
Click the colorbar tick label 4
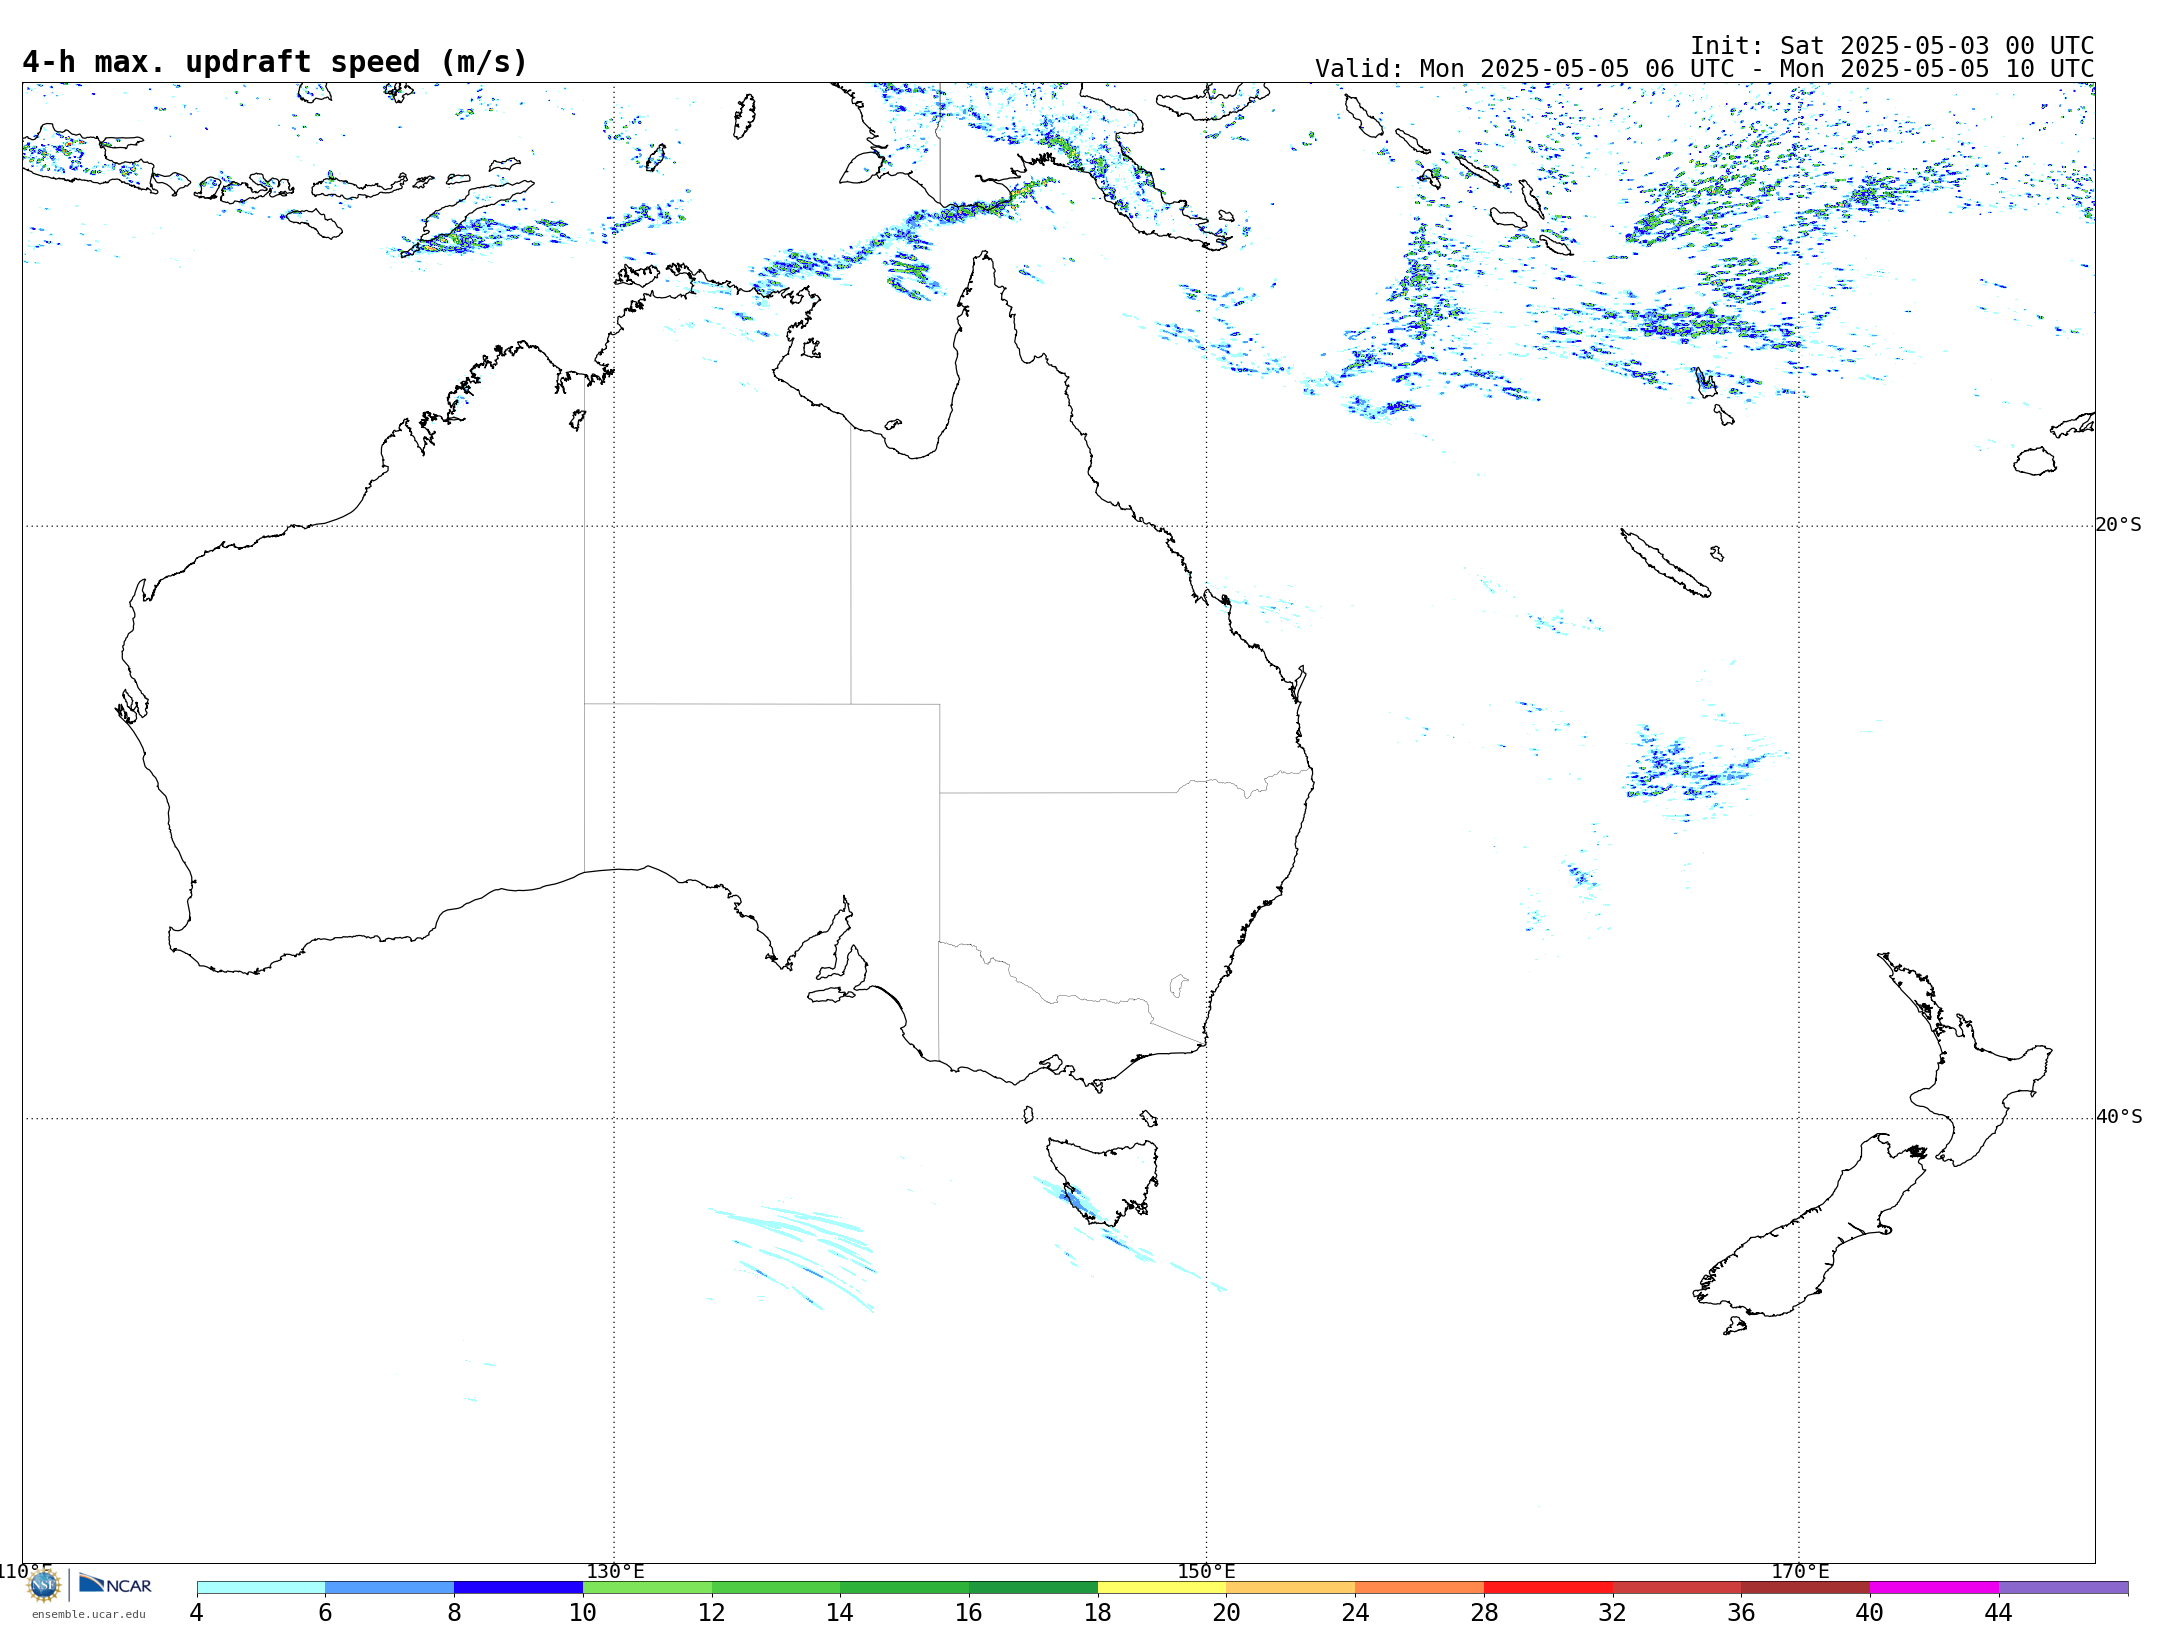[x=197, y=1612]
